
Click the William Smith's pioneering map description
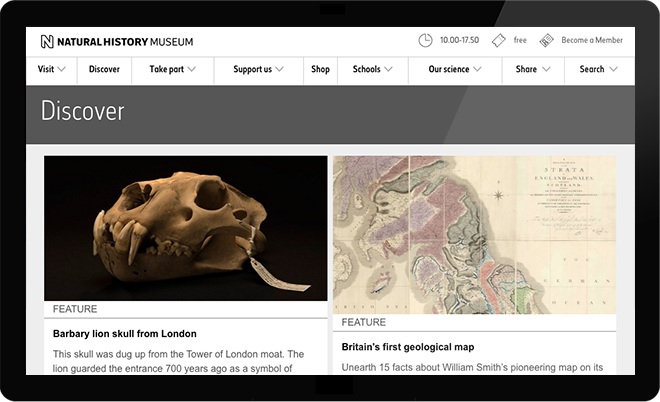click(472, 367)
